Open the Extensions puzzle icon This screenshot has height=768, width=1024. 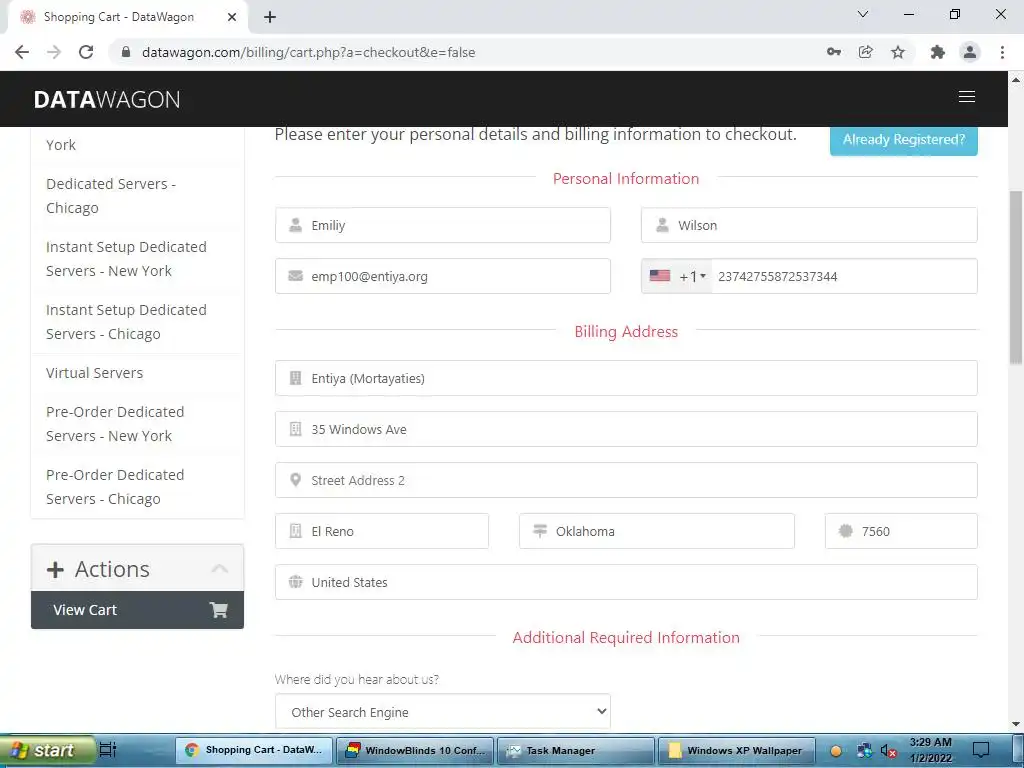[938, 52]
